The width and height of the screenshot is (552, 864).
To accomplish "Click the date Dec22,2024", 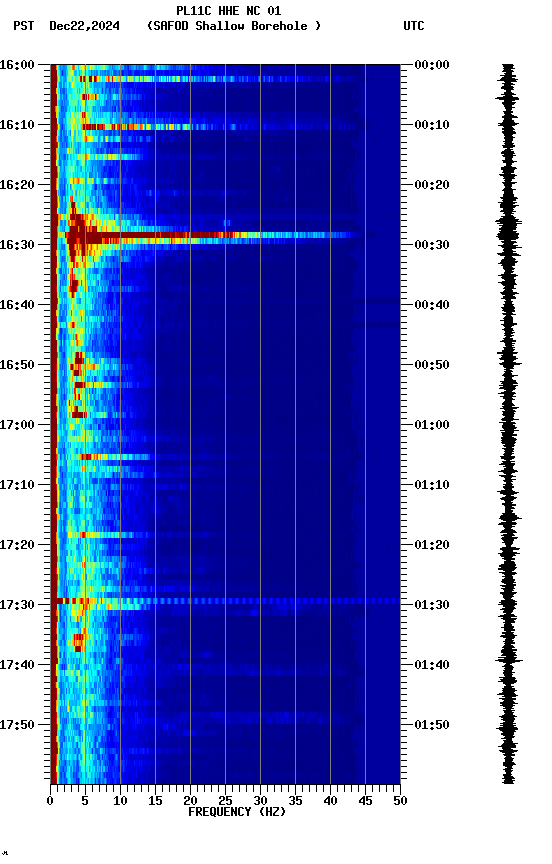I will pos(84,26).
